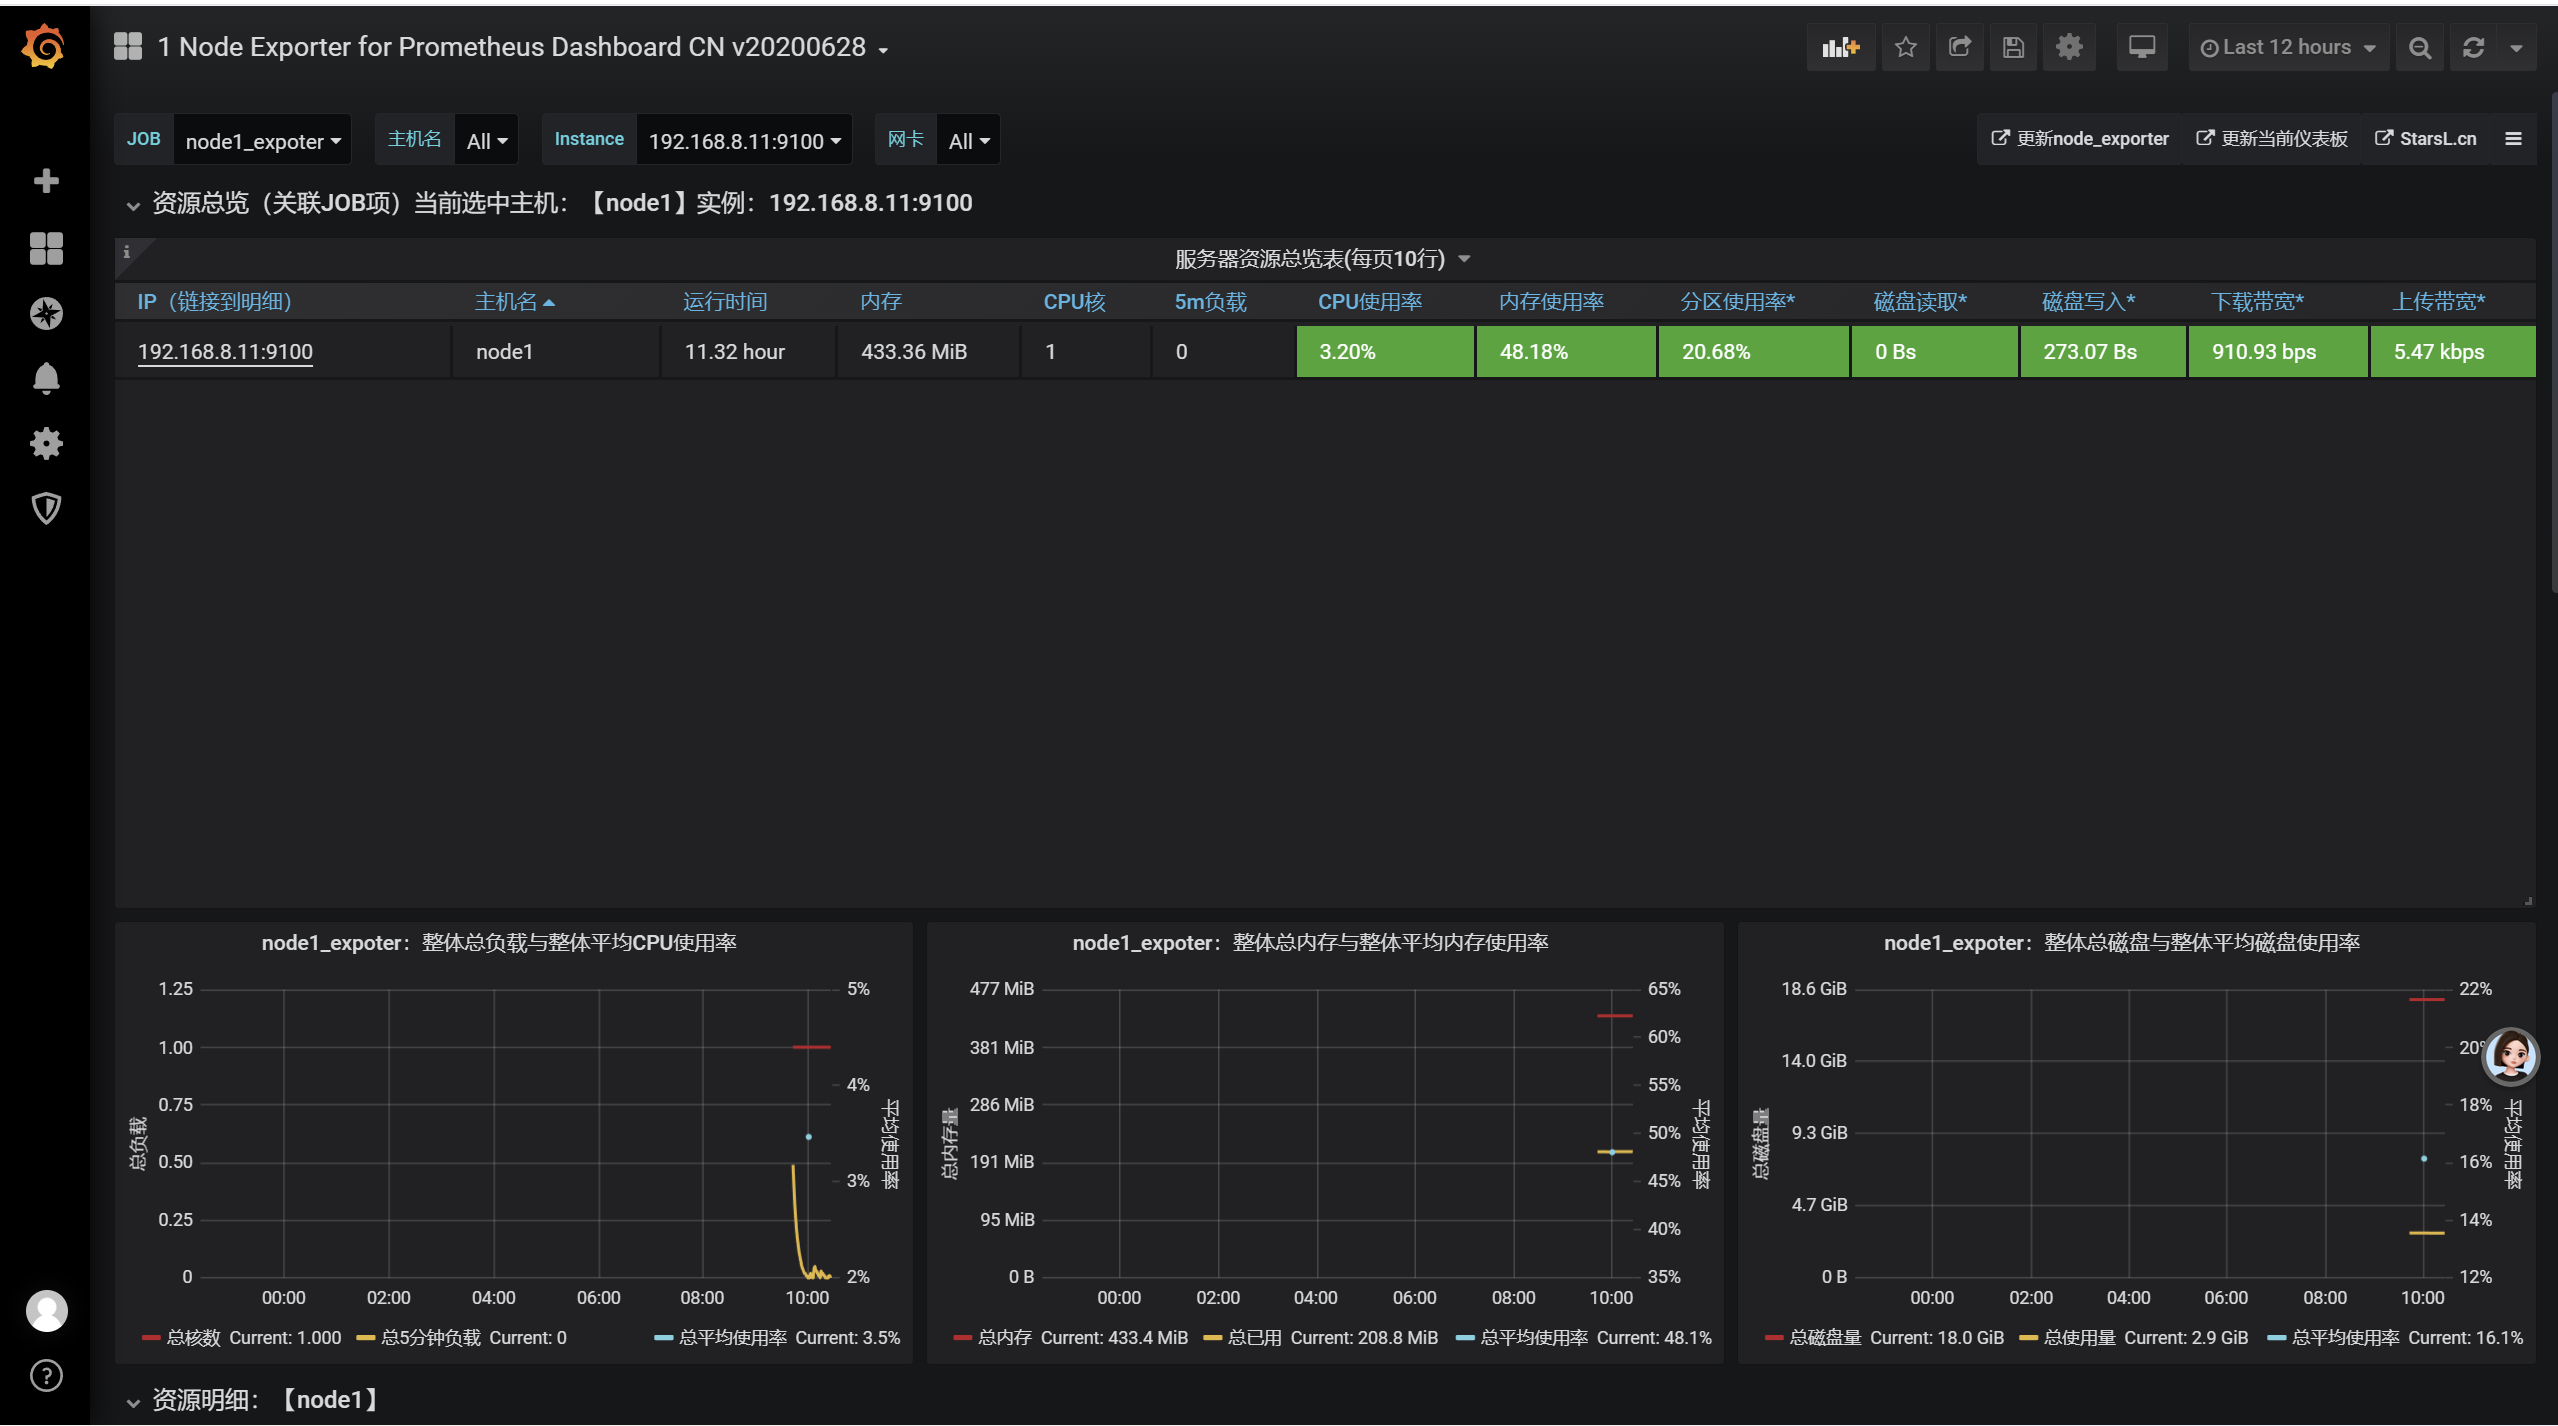Sort table by 内存使用率 column
Image resolution: width=2558 pixels, height=1426 pixels.
[1551, 302]
